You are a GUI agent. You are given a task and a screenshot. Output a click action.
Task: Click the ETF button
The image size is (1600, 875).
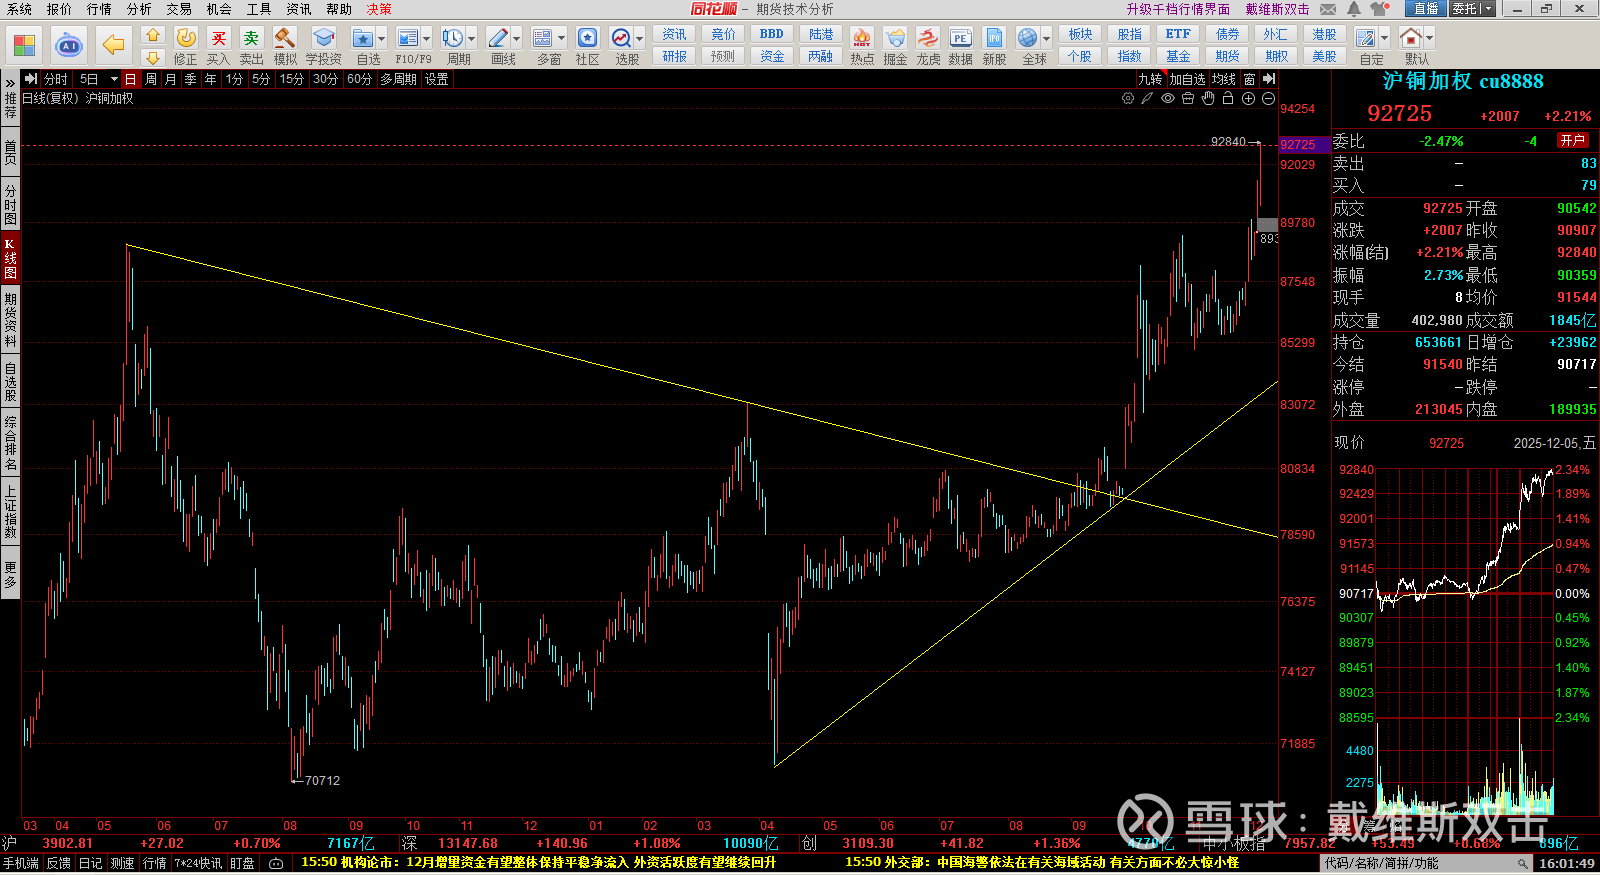[1178, 34]
